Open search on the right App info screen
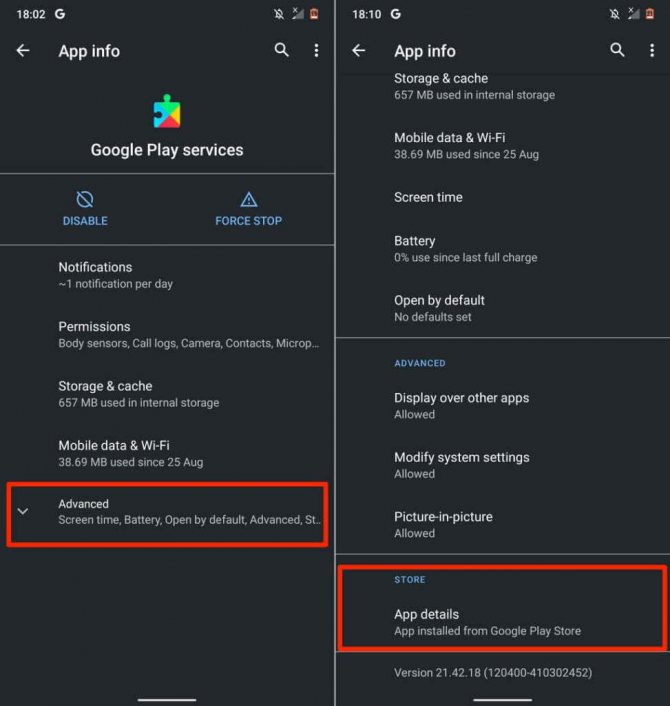The height and width of the screenshot is (706, 670). [617, 50]
